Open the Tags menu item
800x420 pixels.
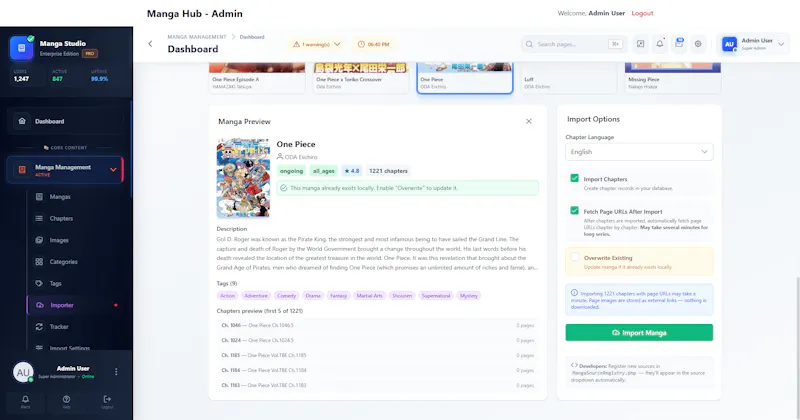76,283
